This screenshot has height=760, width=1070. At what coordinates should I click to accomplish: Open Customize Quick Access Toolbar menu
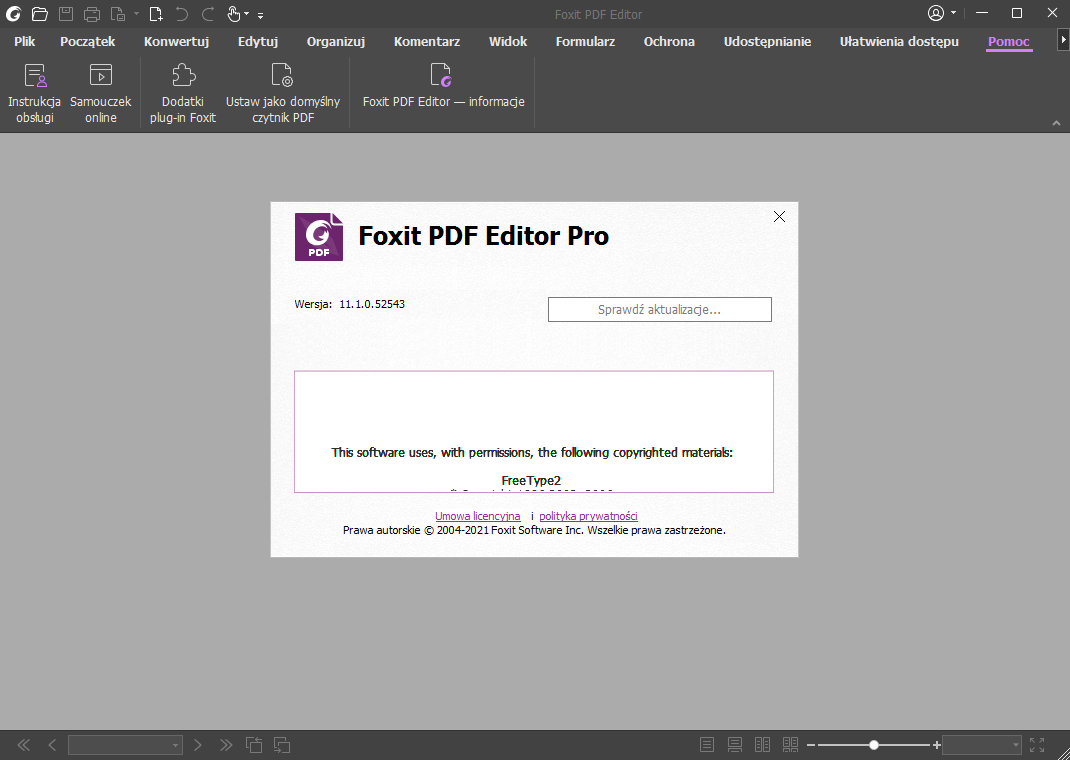[261, 14]
